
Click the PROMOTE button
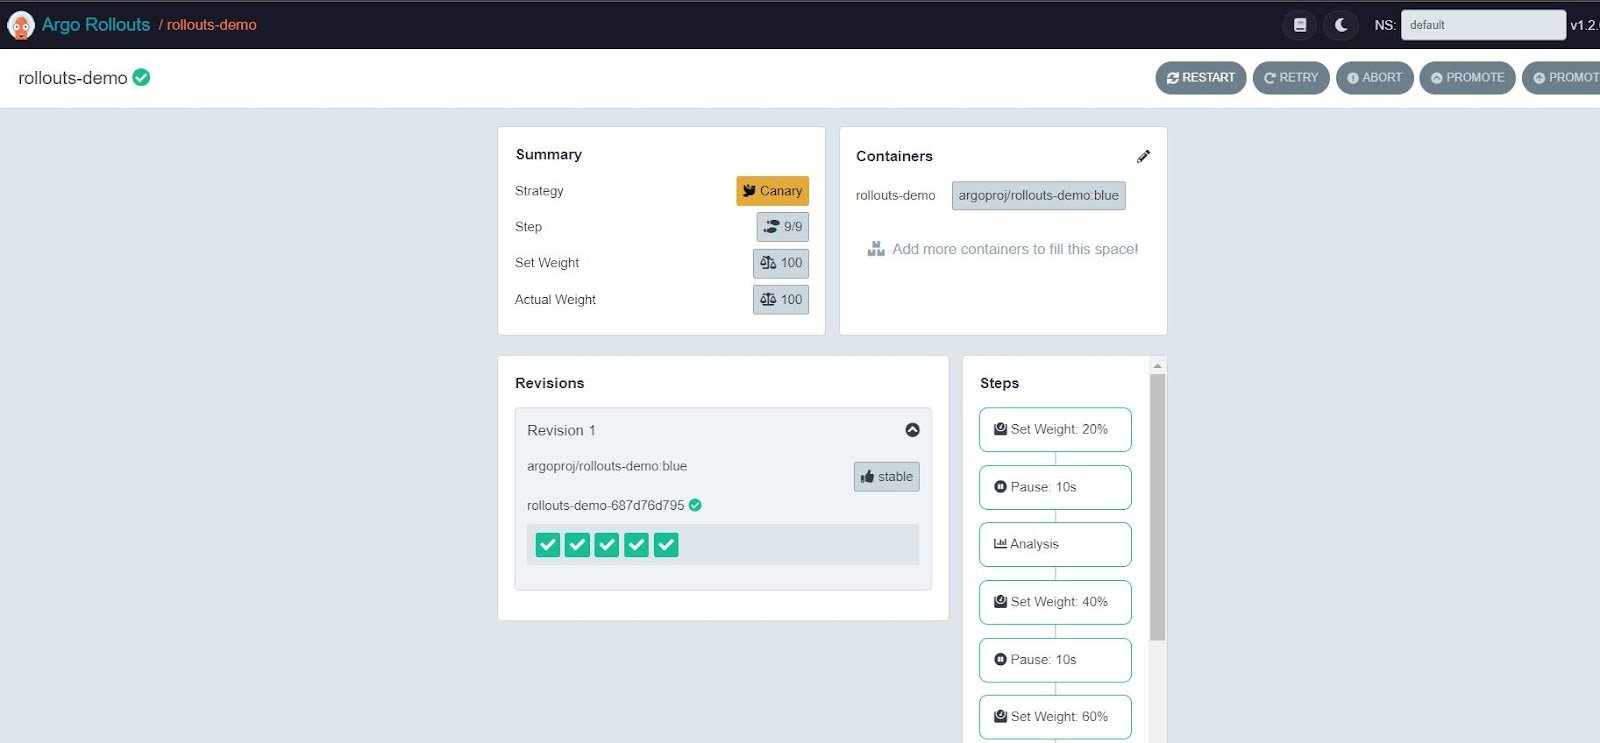pyautogui.click(x=1467, y=78)
